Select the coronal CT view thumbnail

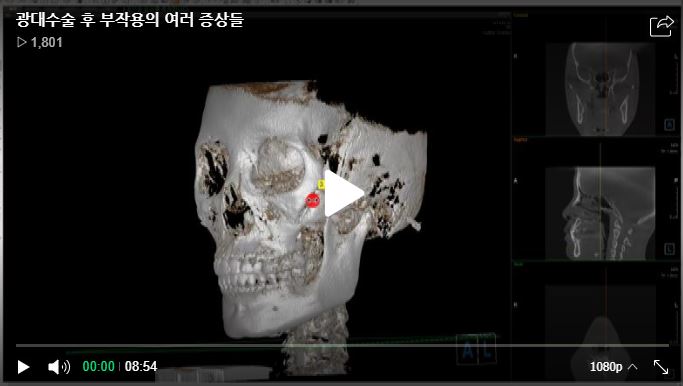coord(600,89)
